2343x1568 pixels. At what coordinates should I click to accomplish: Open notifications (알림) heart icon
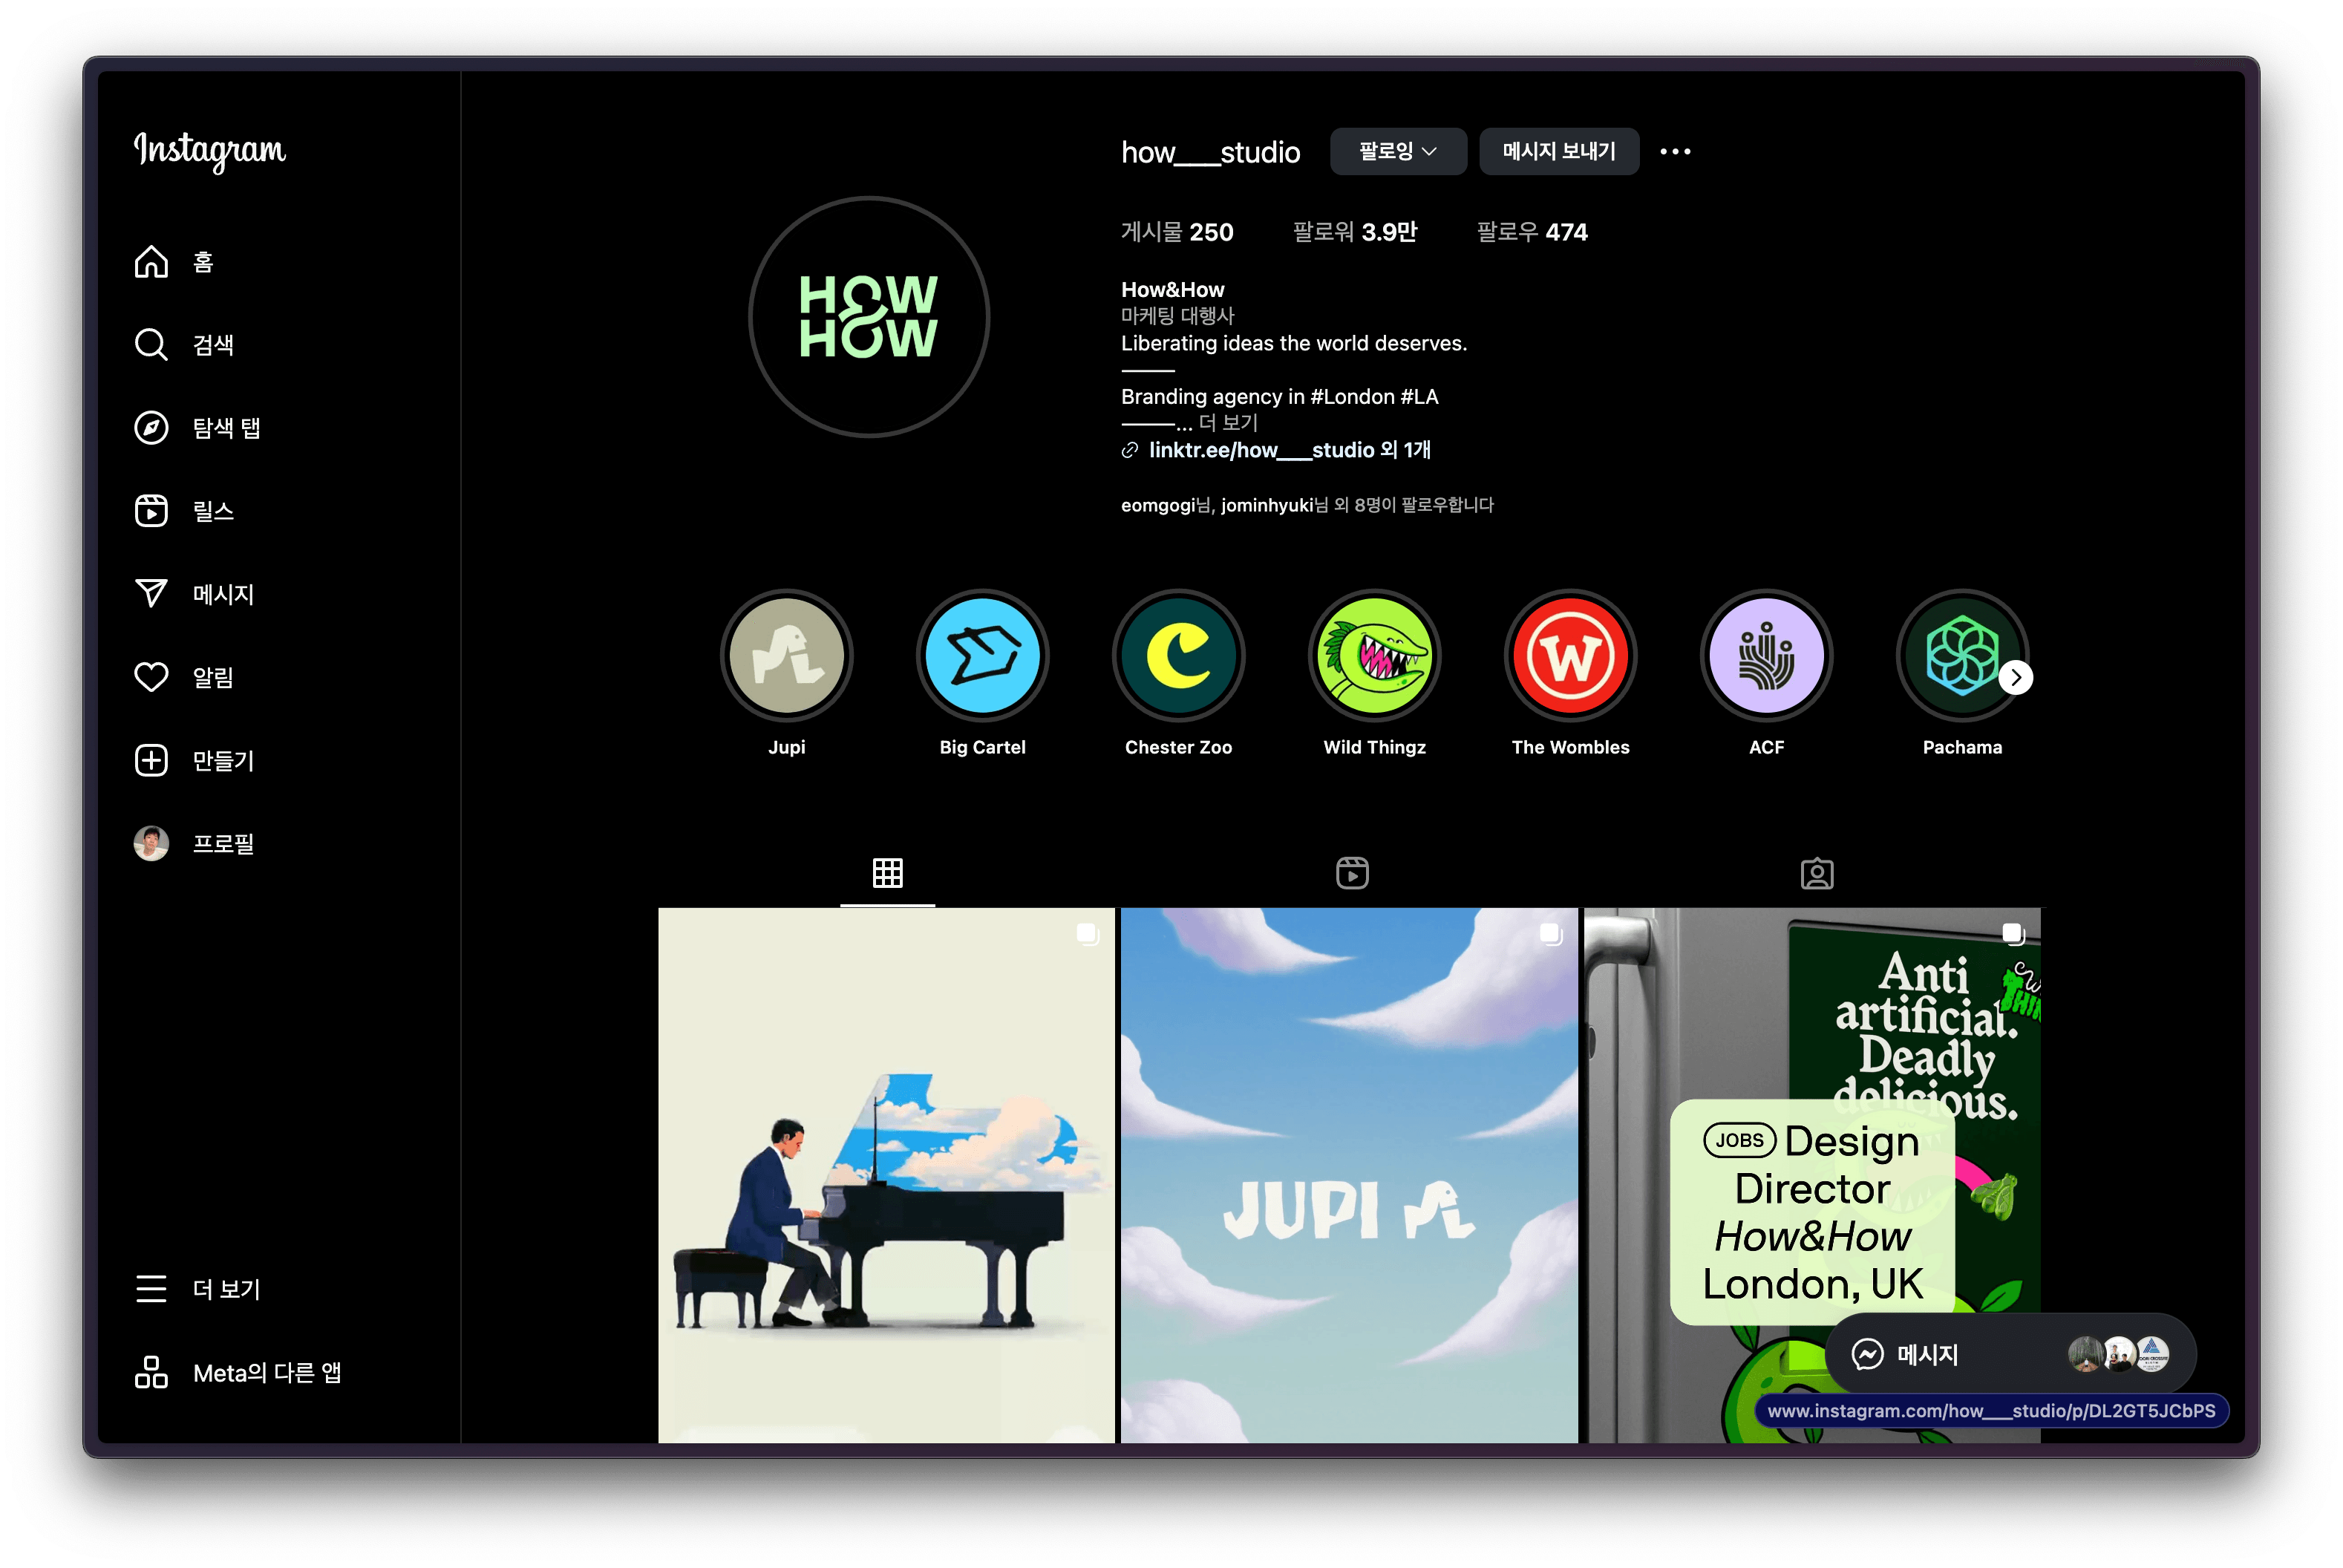tap(151, 677)
